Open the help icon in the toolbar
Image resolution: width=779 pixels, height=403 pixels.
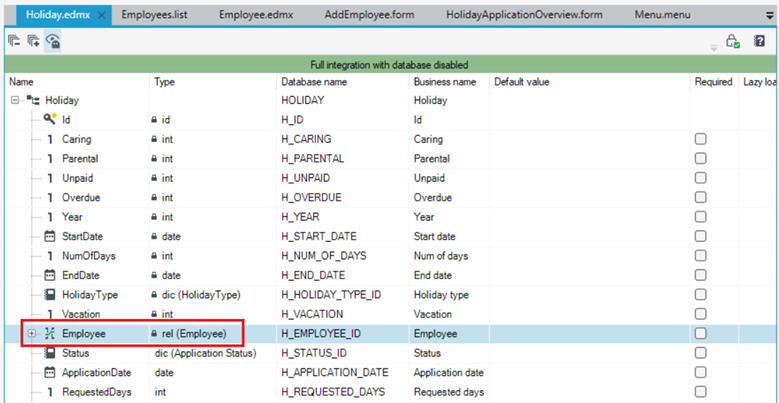(759, 41)
